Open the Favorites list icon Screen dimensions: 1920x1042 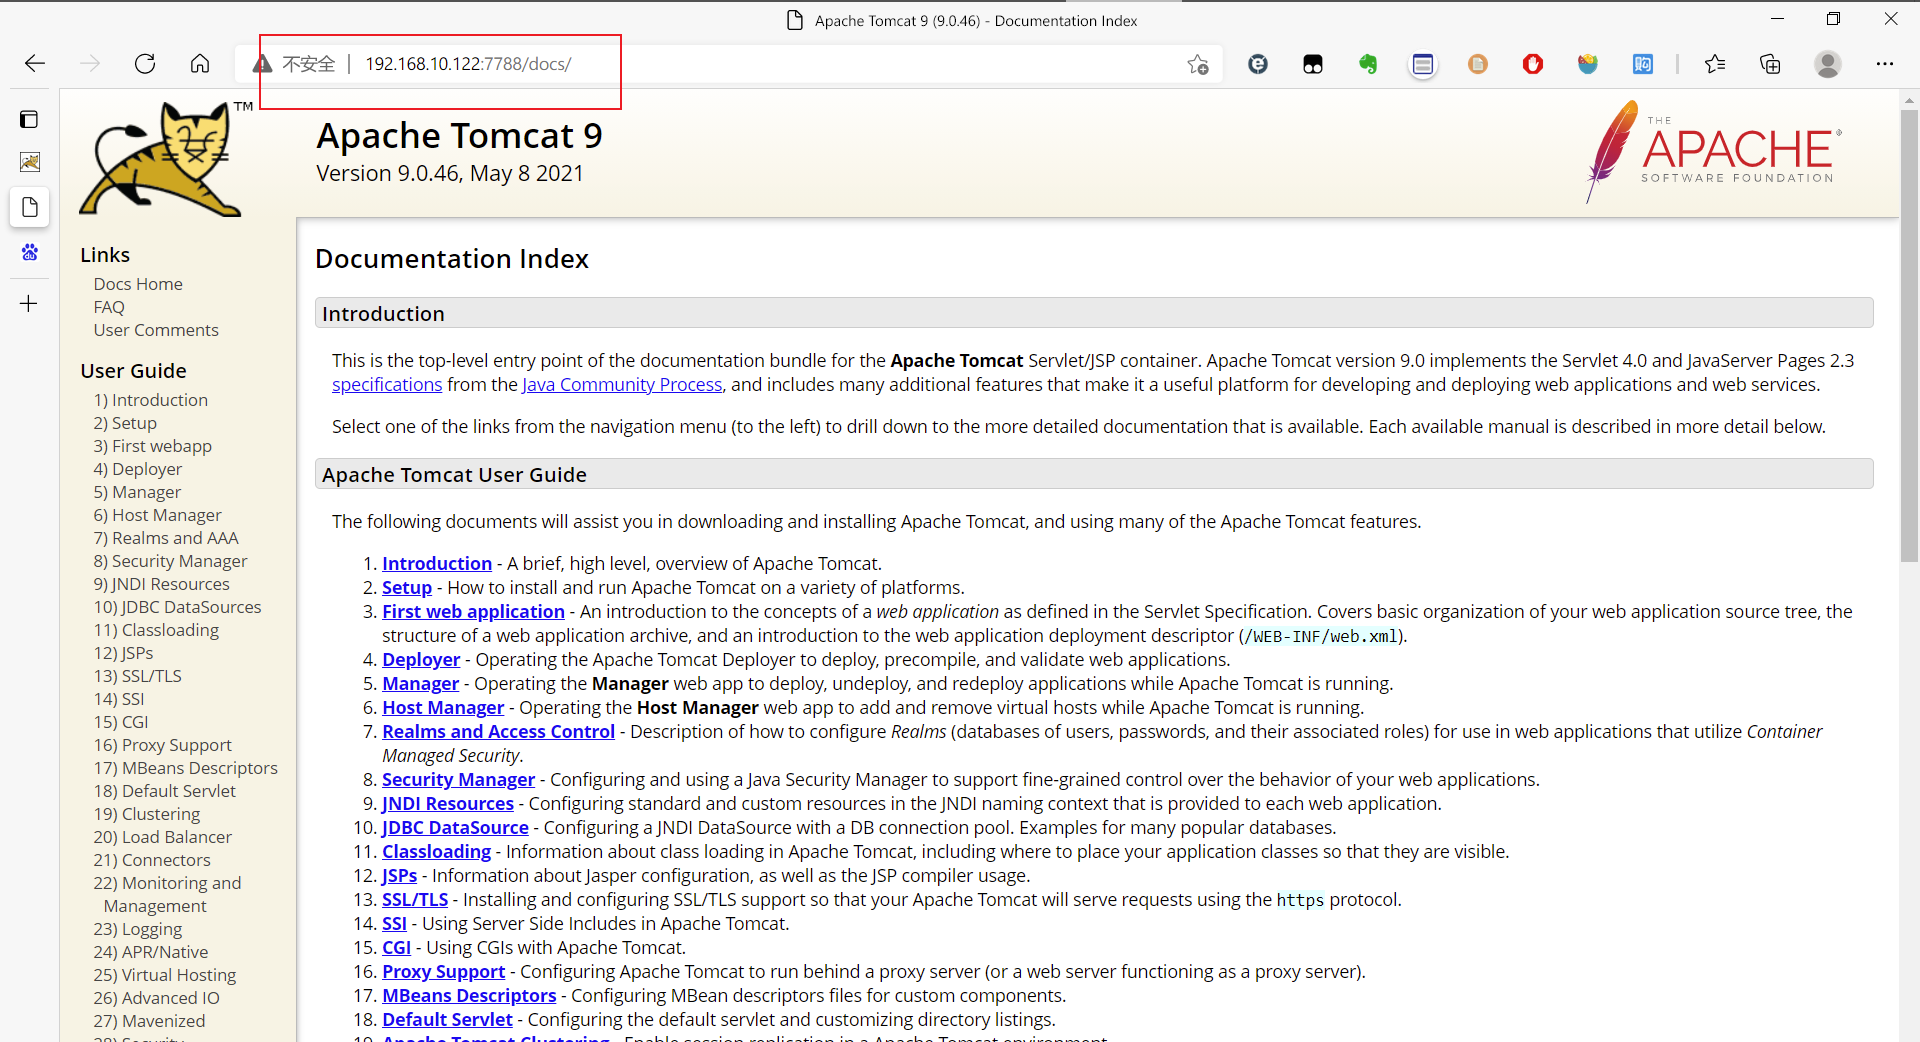pyautogui.click(x=1715, y=64)
